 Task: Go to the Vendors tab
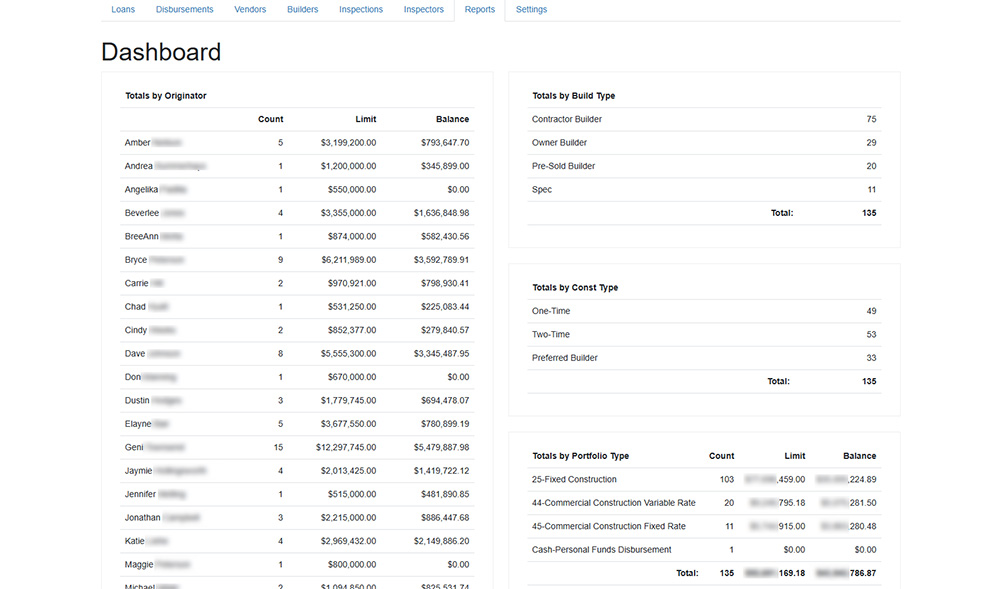[x=250, y=10]
